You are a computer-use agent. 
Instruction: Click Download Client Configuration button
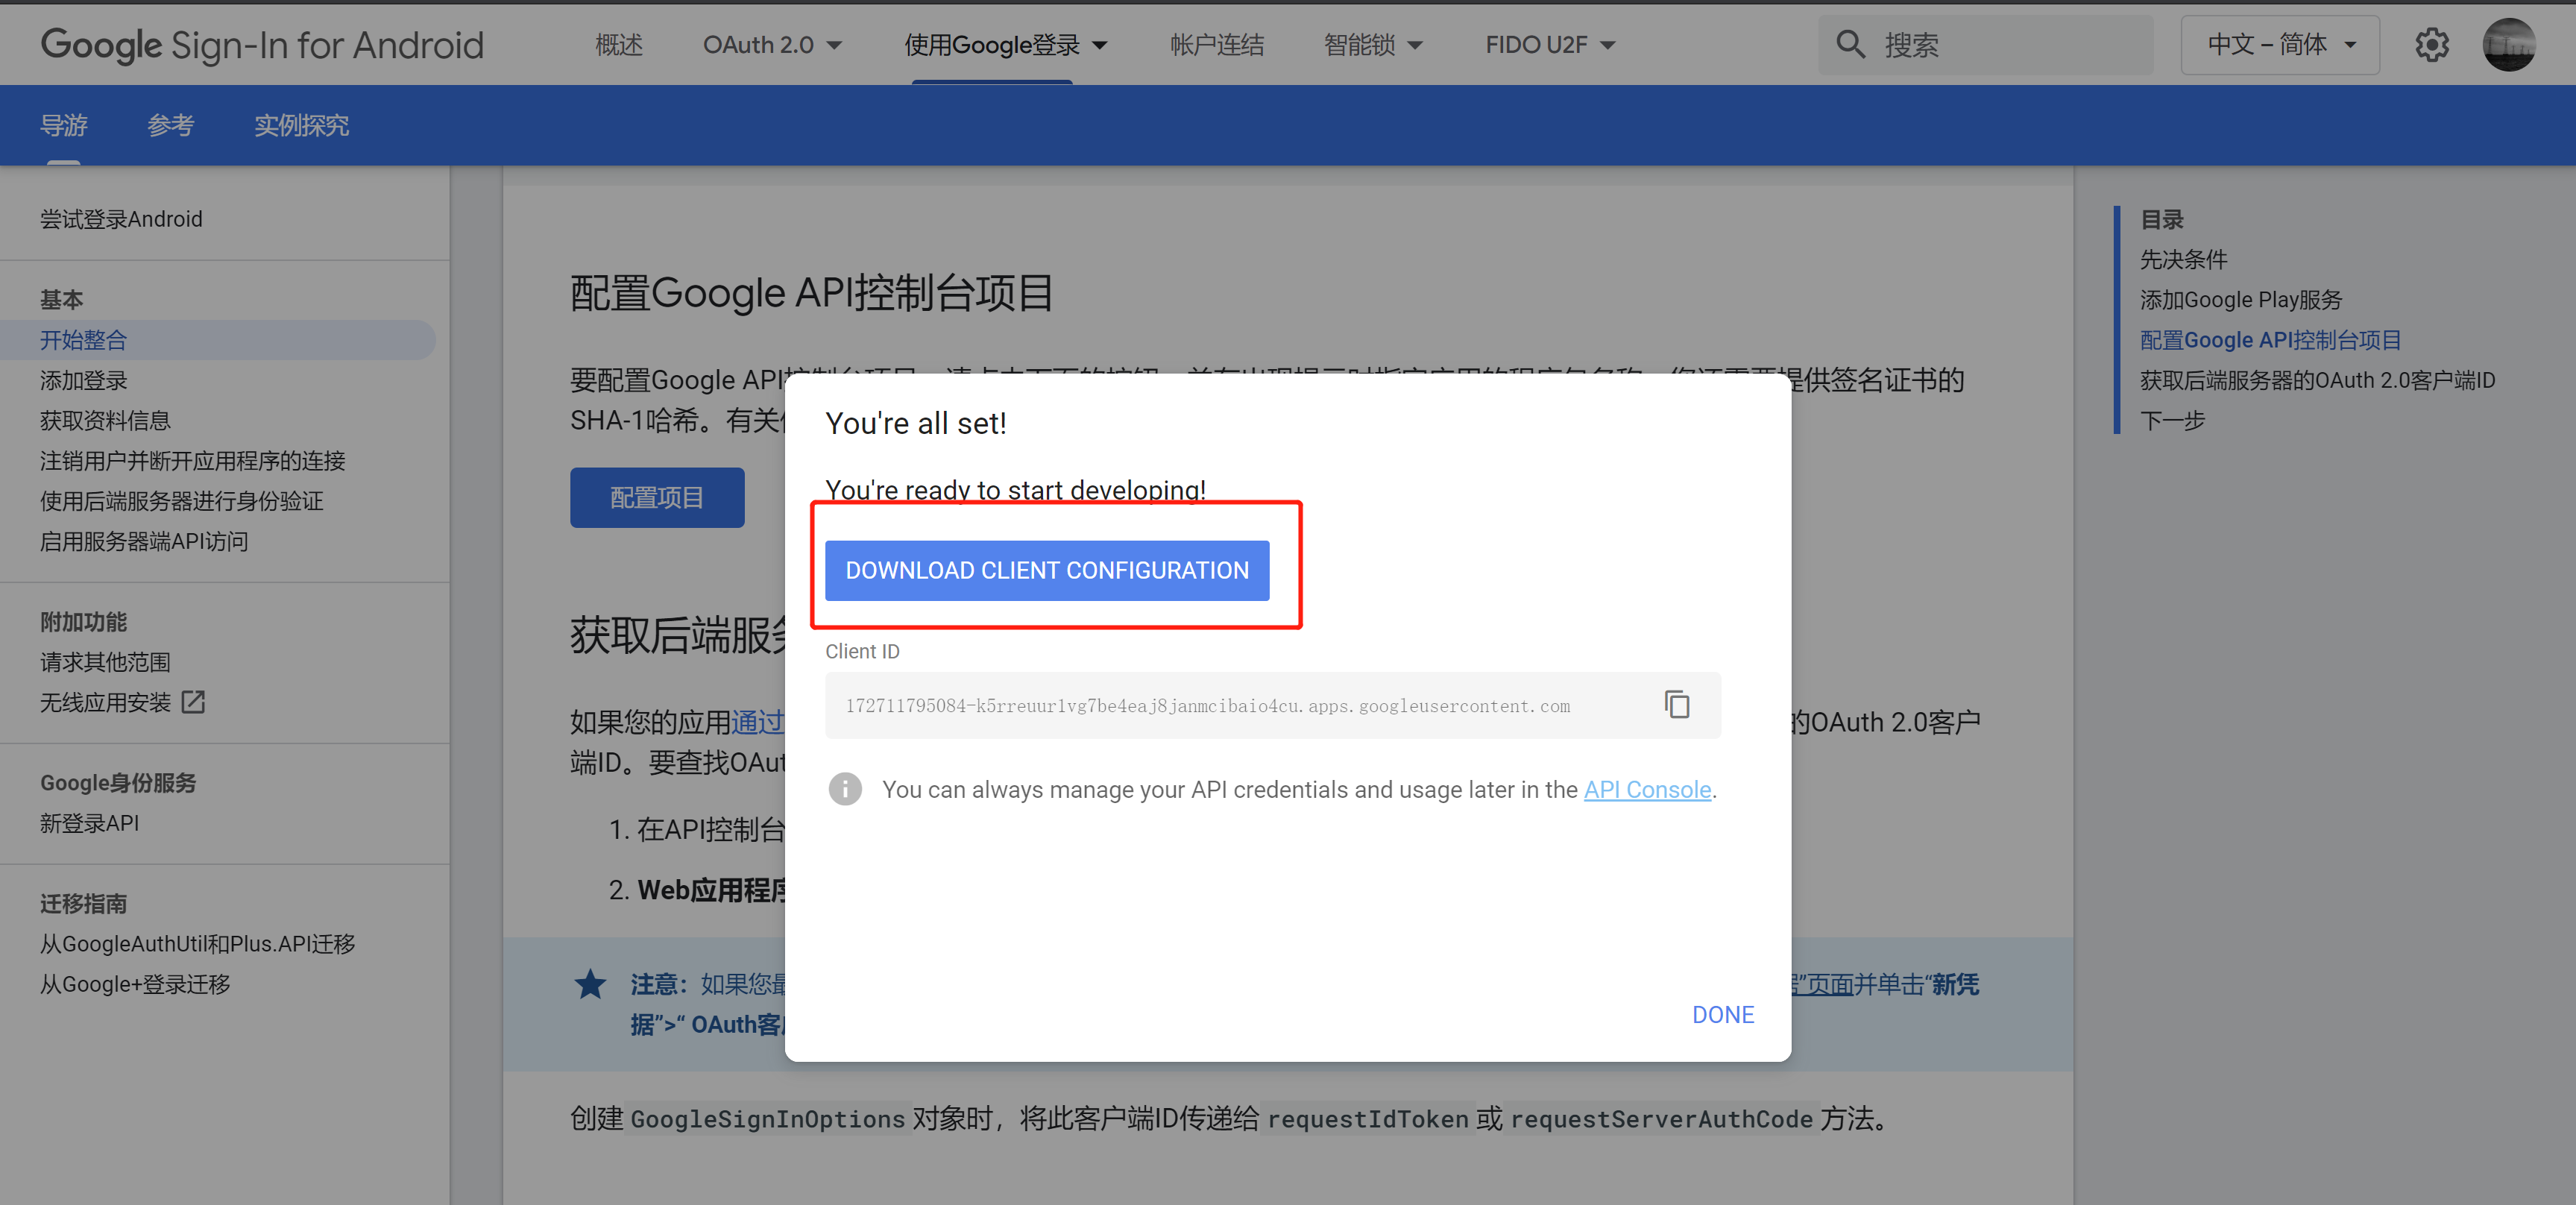pos(1047,570)
